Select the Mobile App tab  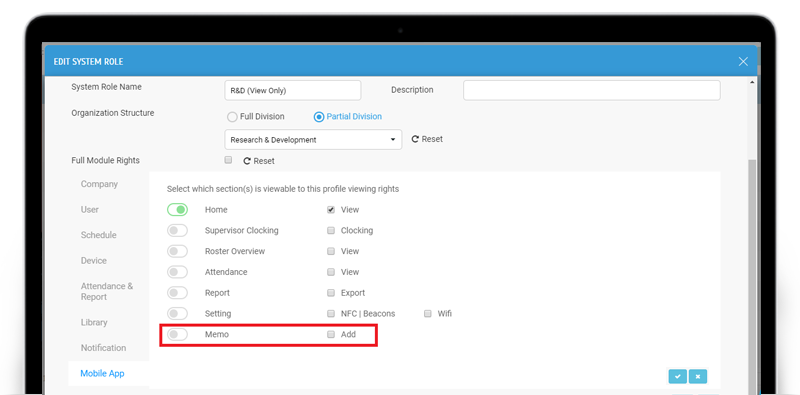pos(103,374)
